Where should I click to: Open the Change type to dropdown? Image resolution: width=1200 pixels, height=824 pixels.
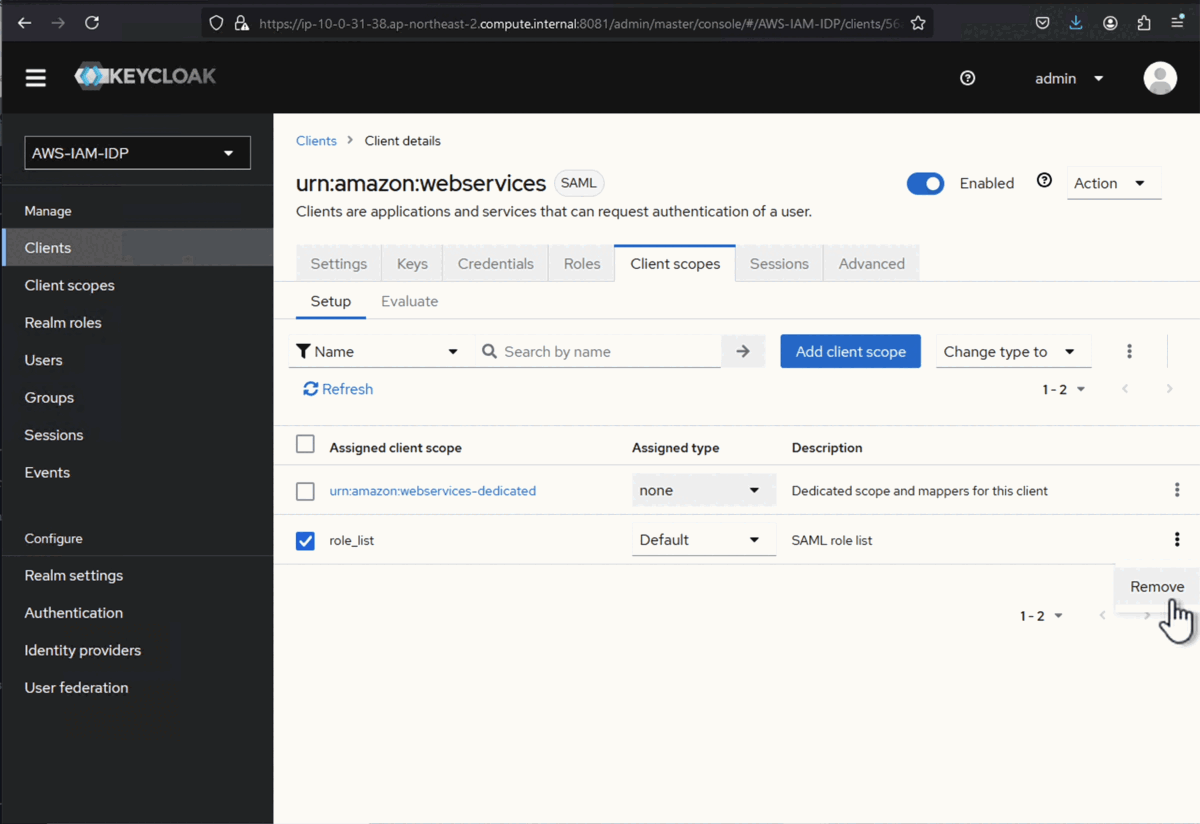click(x=1012, y=351)
